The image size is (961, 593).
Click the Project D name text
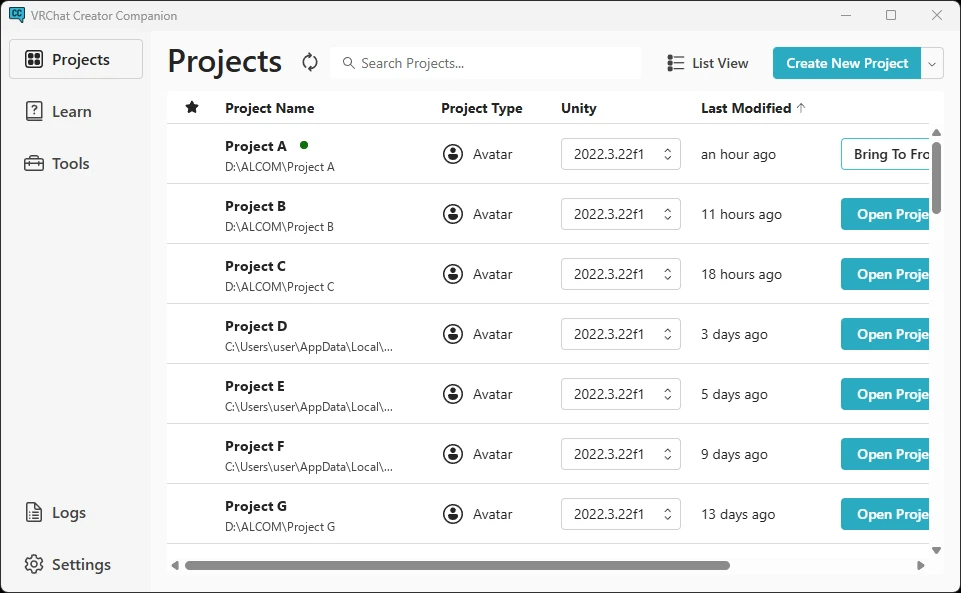click(x=256, y=327)
